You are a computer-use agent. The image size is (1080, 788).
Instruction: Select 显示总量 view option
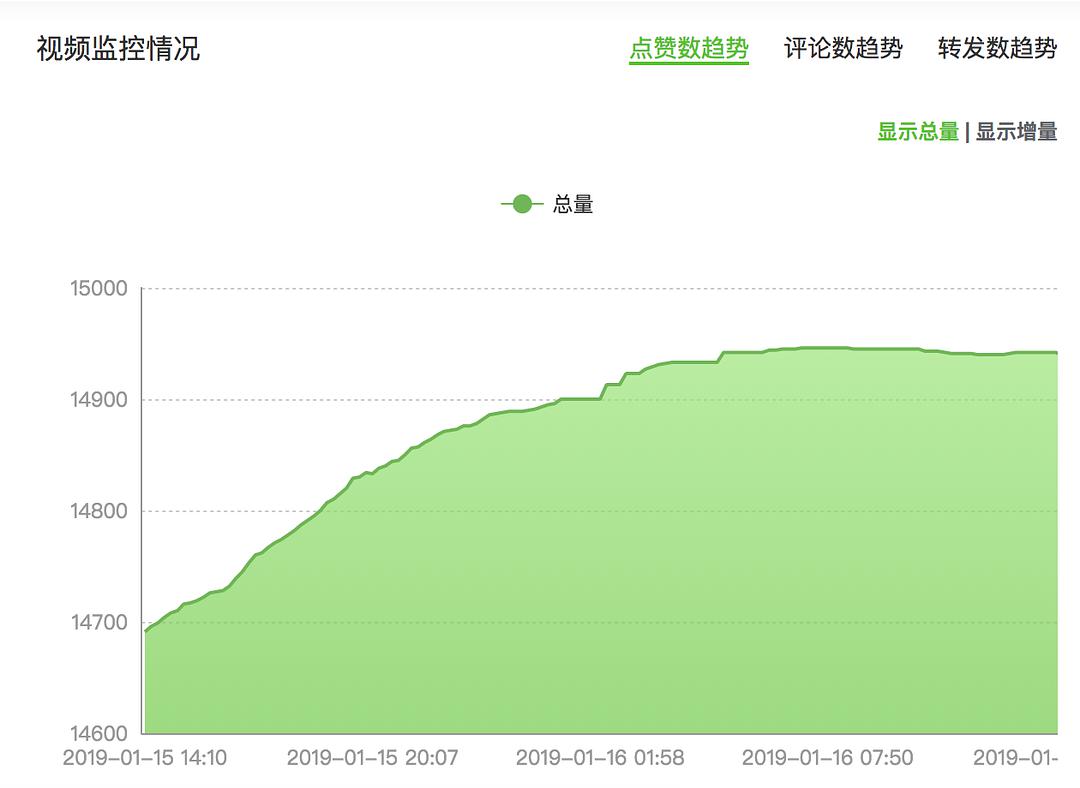click(918, 132)
